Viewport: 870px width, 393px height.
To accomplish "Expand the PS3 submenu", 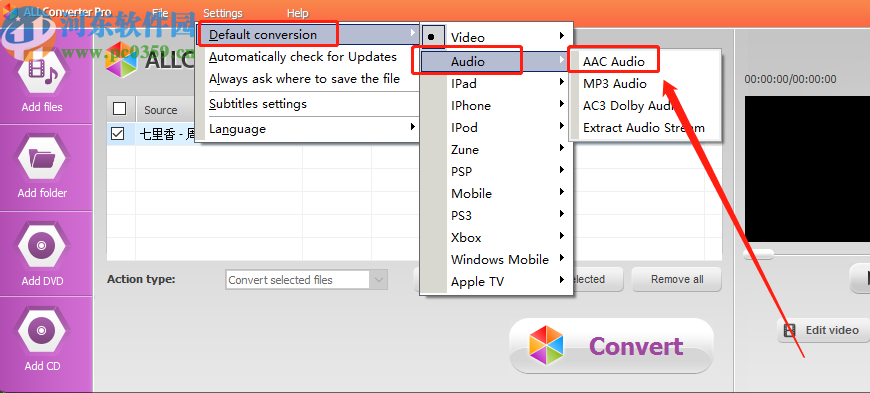I will point(496,215).
